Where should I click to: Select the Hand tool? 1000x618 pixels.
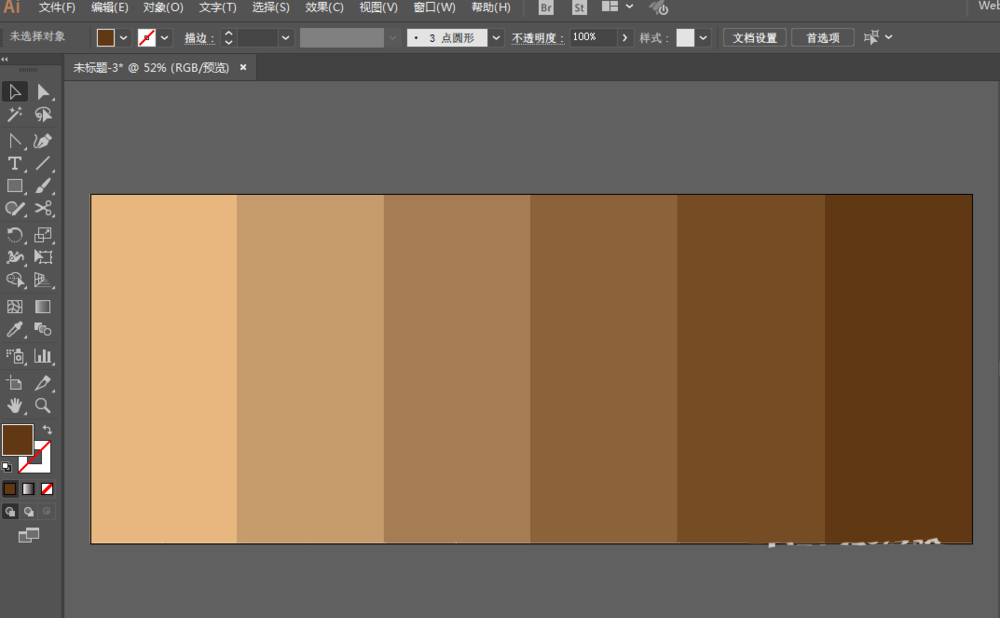click(15, 406)
